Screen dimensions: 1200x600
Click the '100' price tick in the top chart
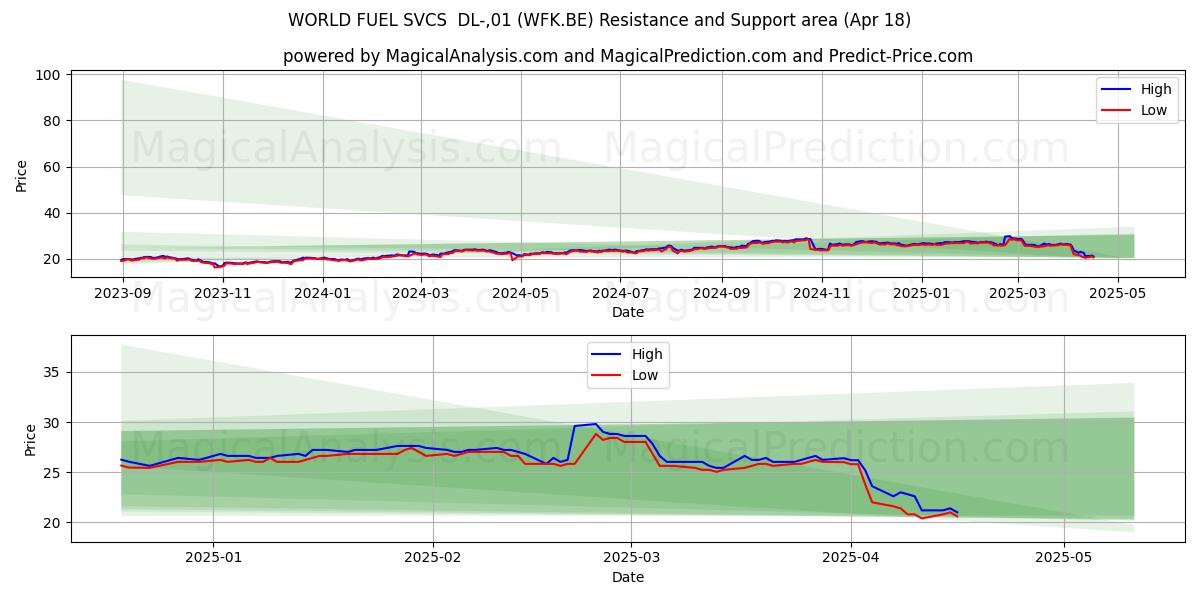pos(49,75)
